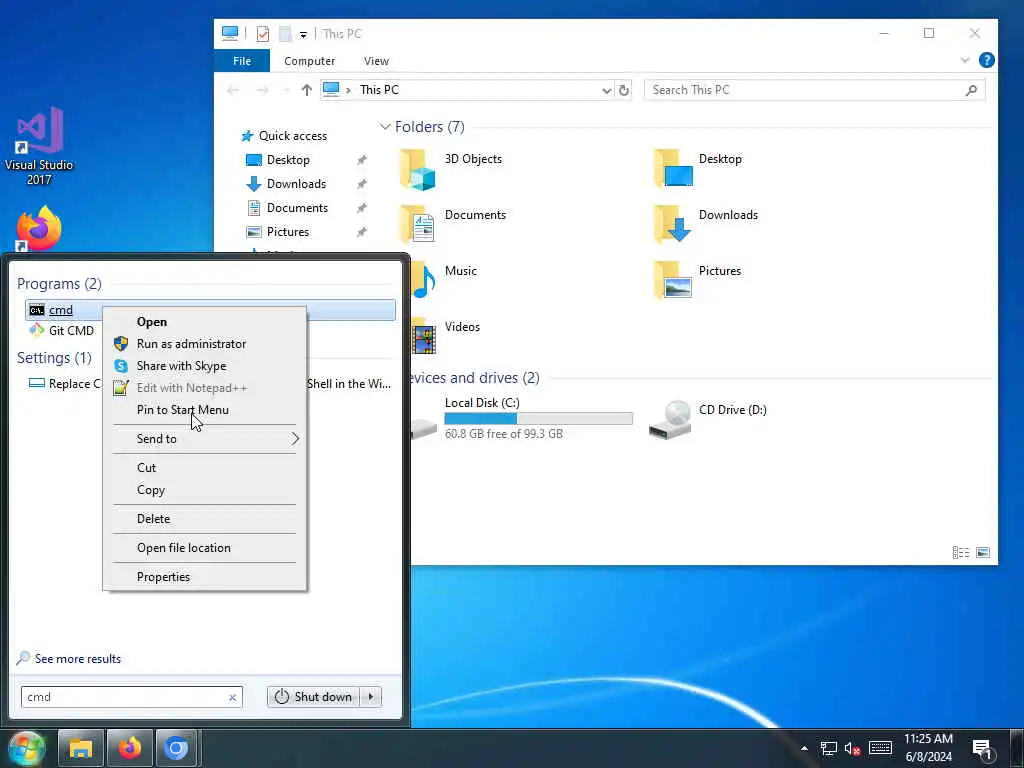Screen dimensions: 1024x768
Task: Choose Delete in the context menu
Action: [x=204, y=519]
